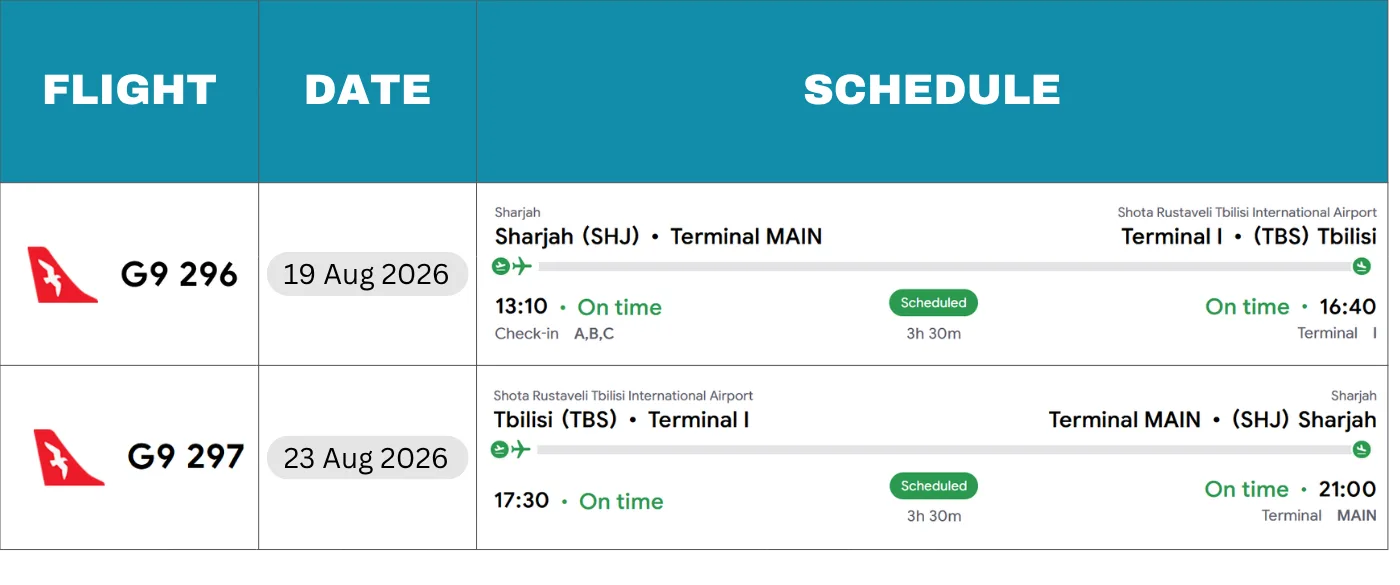This screenshot has height=585, width=1400.
Task: Select the 19 Aug 2026 date pill
Action: (367, 274)
